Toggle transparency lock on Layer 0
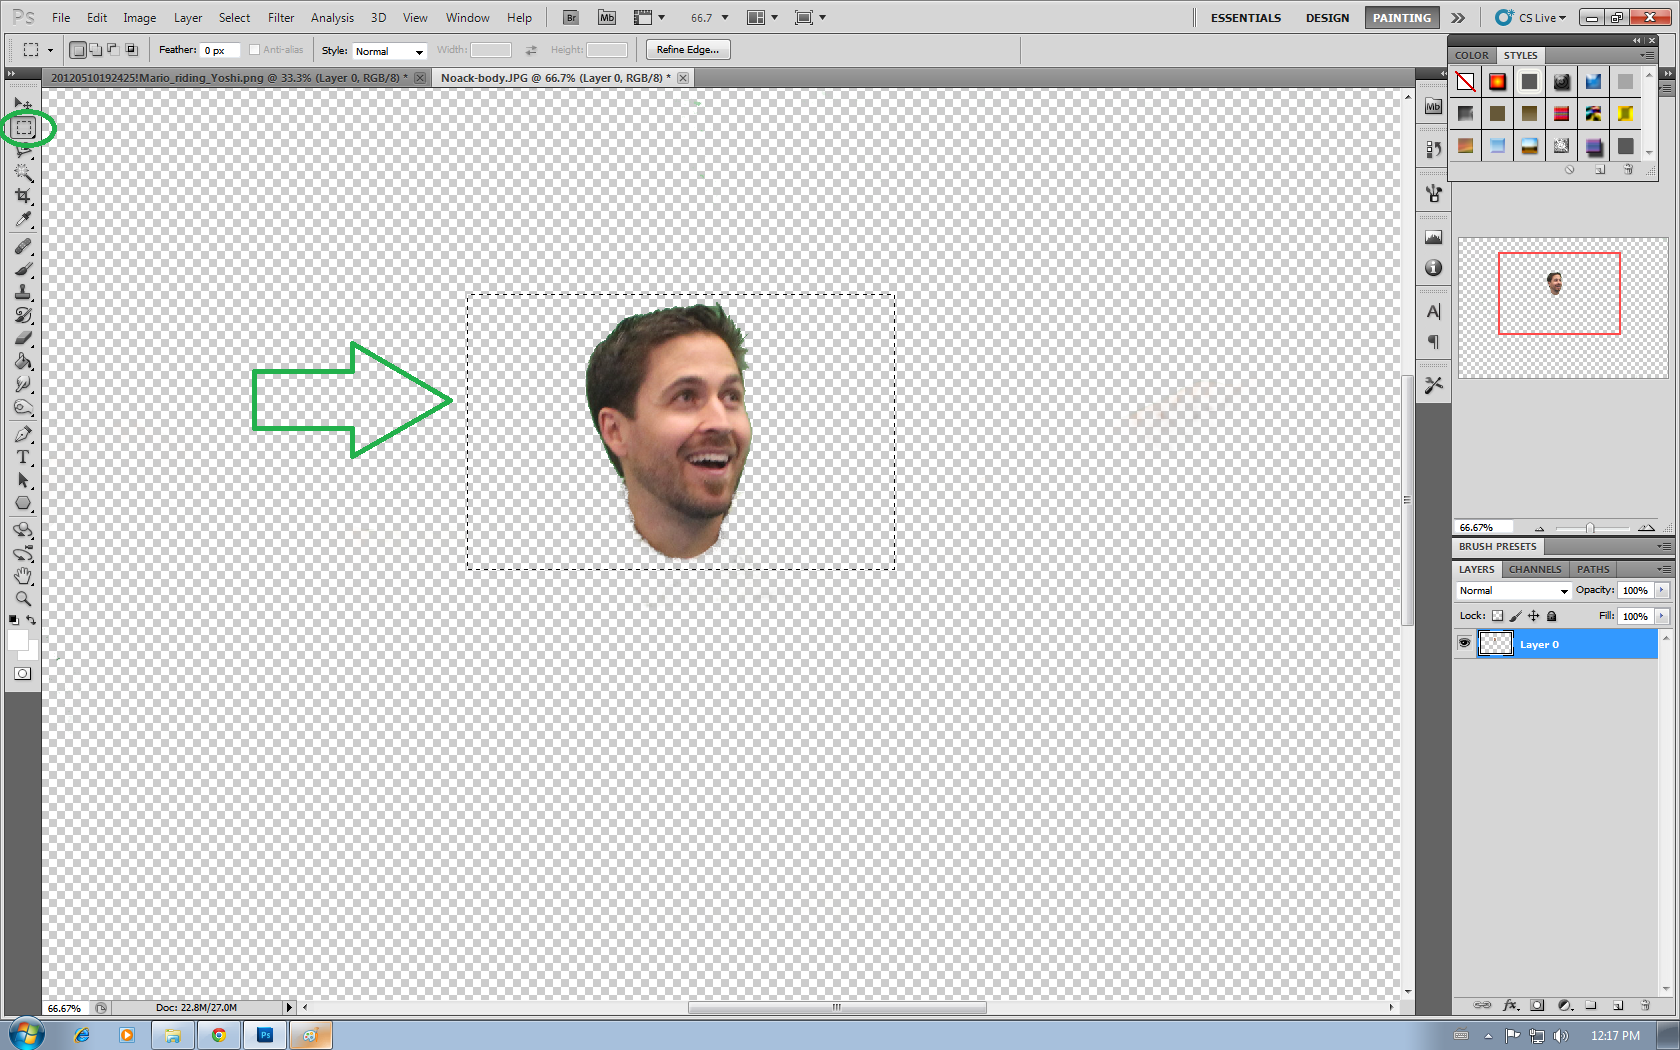The height and width of the screenshot is (1050, 1680). click(1496, 616)
